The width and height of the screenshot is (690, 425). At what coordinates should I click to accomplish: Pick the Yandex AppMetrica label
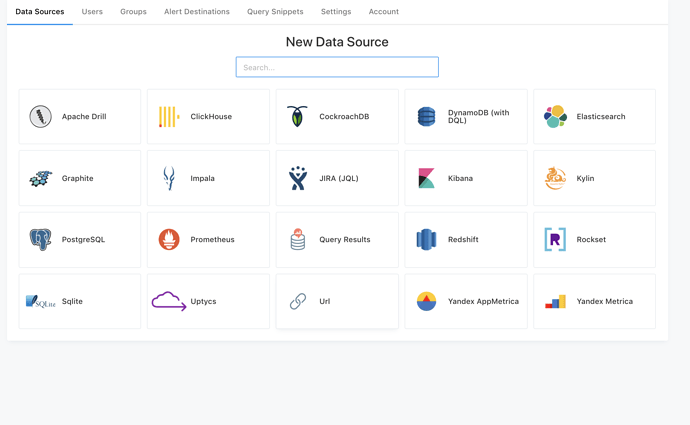coord(483,301)
